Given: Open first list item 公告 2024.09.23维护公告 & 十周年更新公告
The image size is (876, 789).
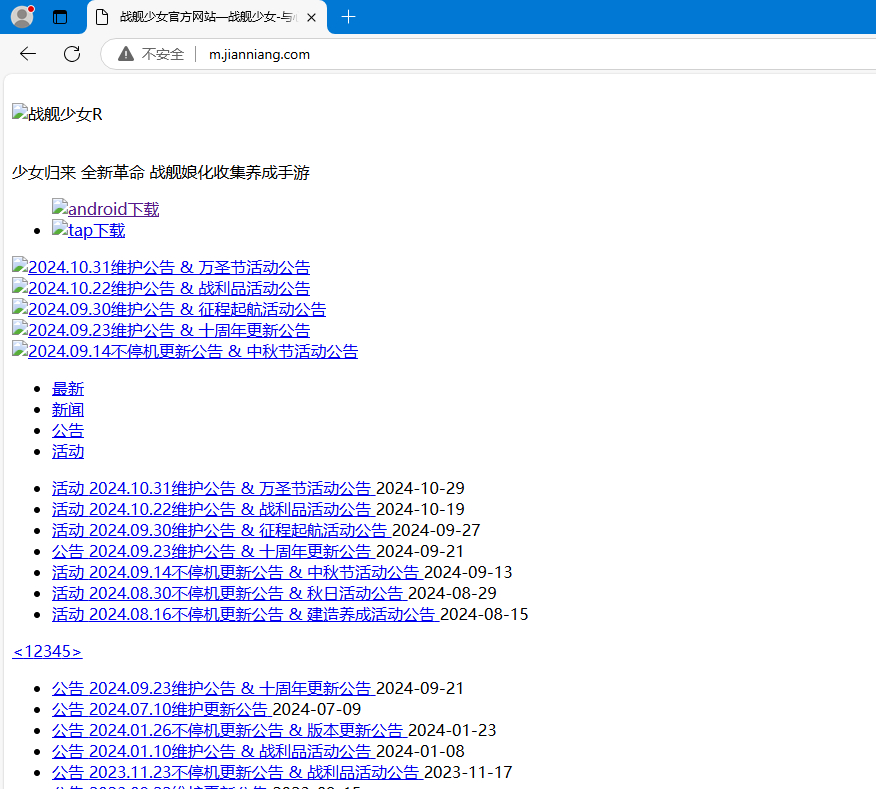Looking at the screenshot, I should tap(213, 551).
